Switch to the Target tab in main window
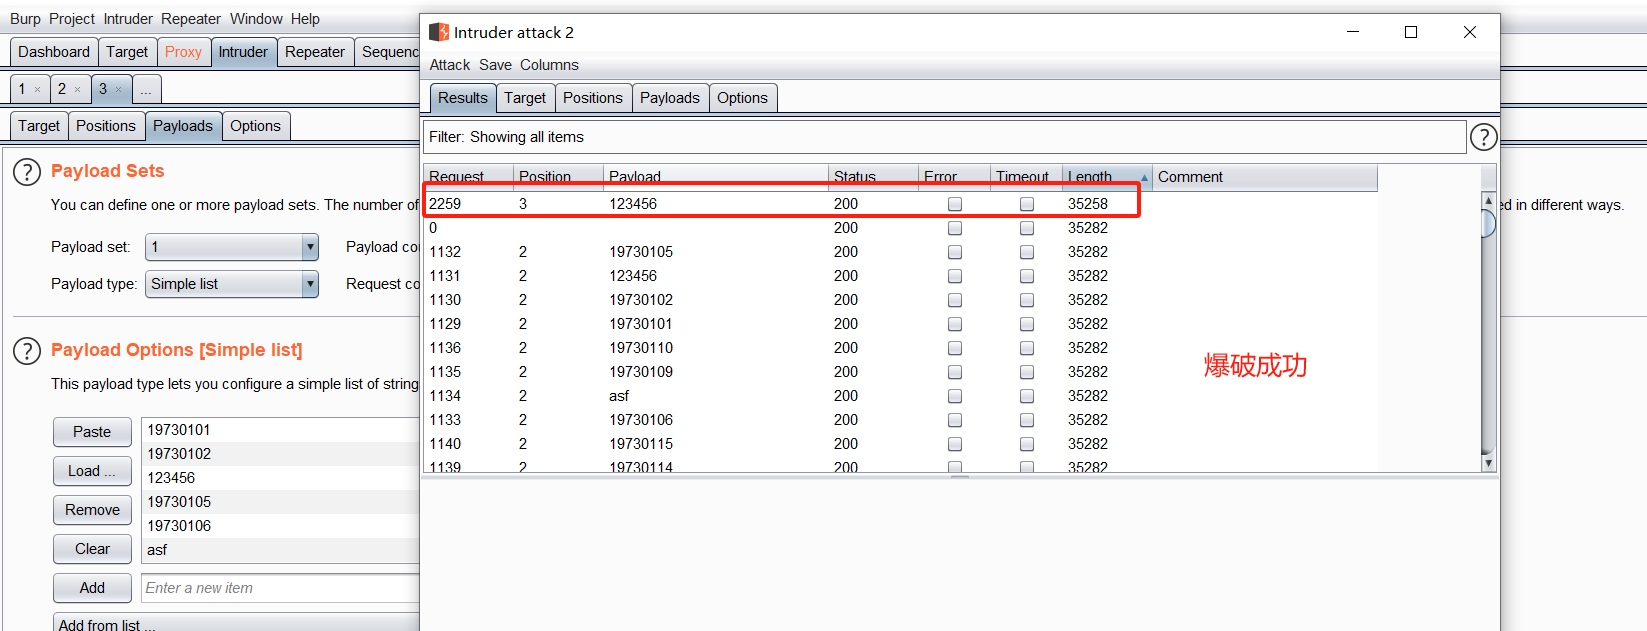Screen dimensions: 1647x631 (127, 52)
